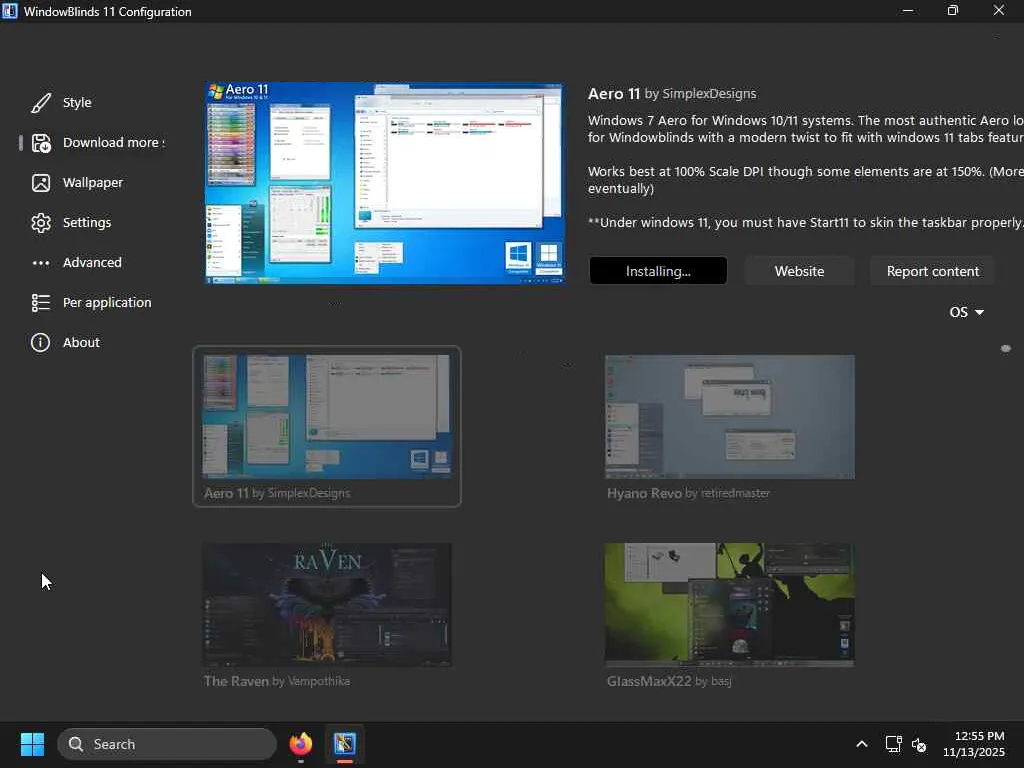Open the Windows Start button
The image size is (1024, 768).
click(32, 744)
